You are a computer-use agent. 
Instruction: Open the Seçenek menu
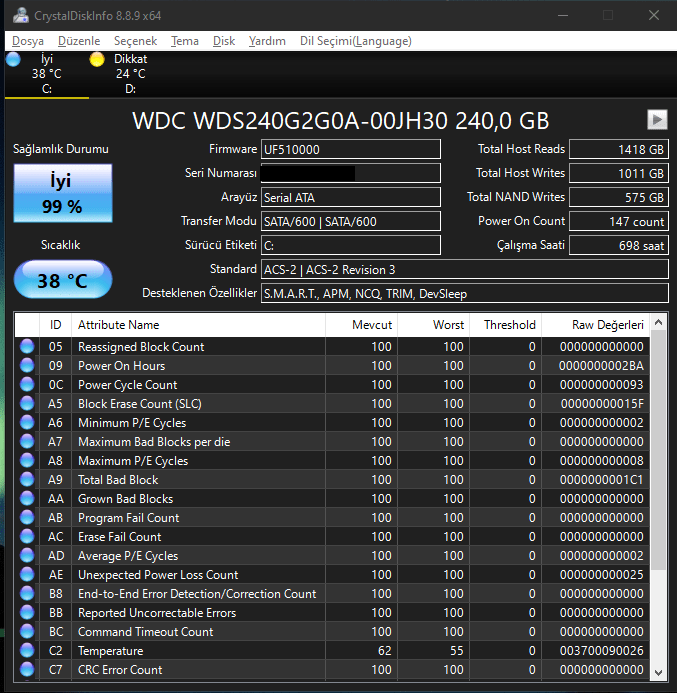coord(135,41)
